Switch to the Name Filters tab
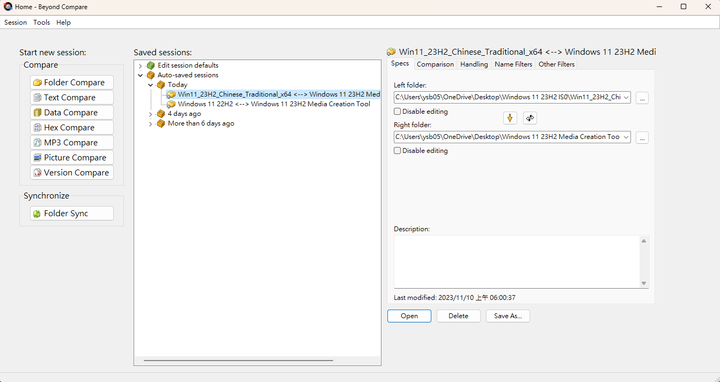 tap(513, 64)
